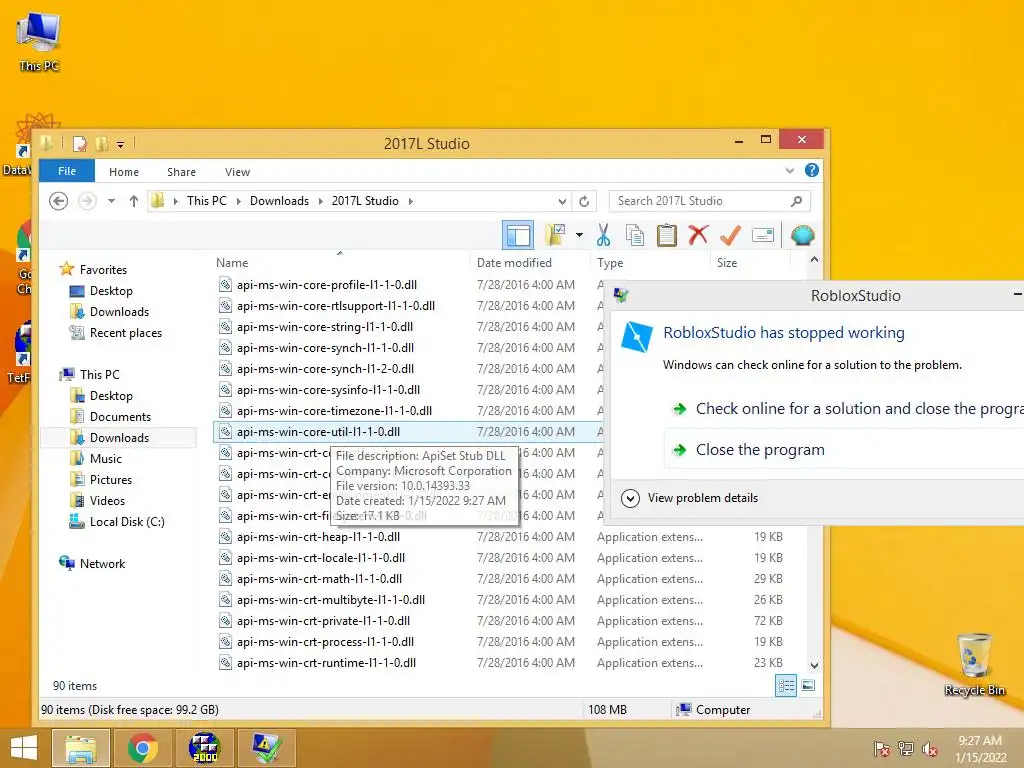Refresh the 2017L Studio folder

click(584, 201)
